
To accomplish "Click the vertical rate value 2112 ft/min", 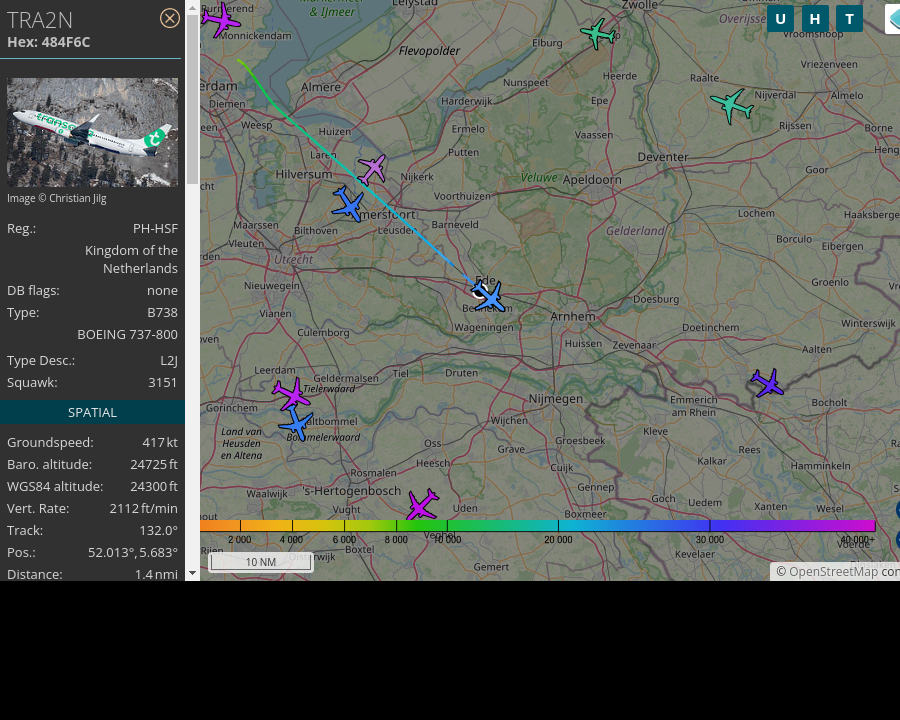I will [x=143, y=509].
